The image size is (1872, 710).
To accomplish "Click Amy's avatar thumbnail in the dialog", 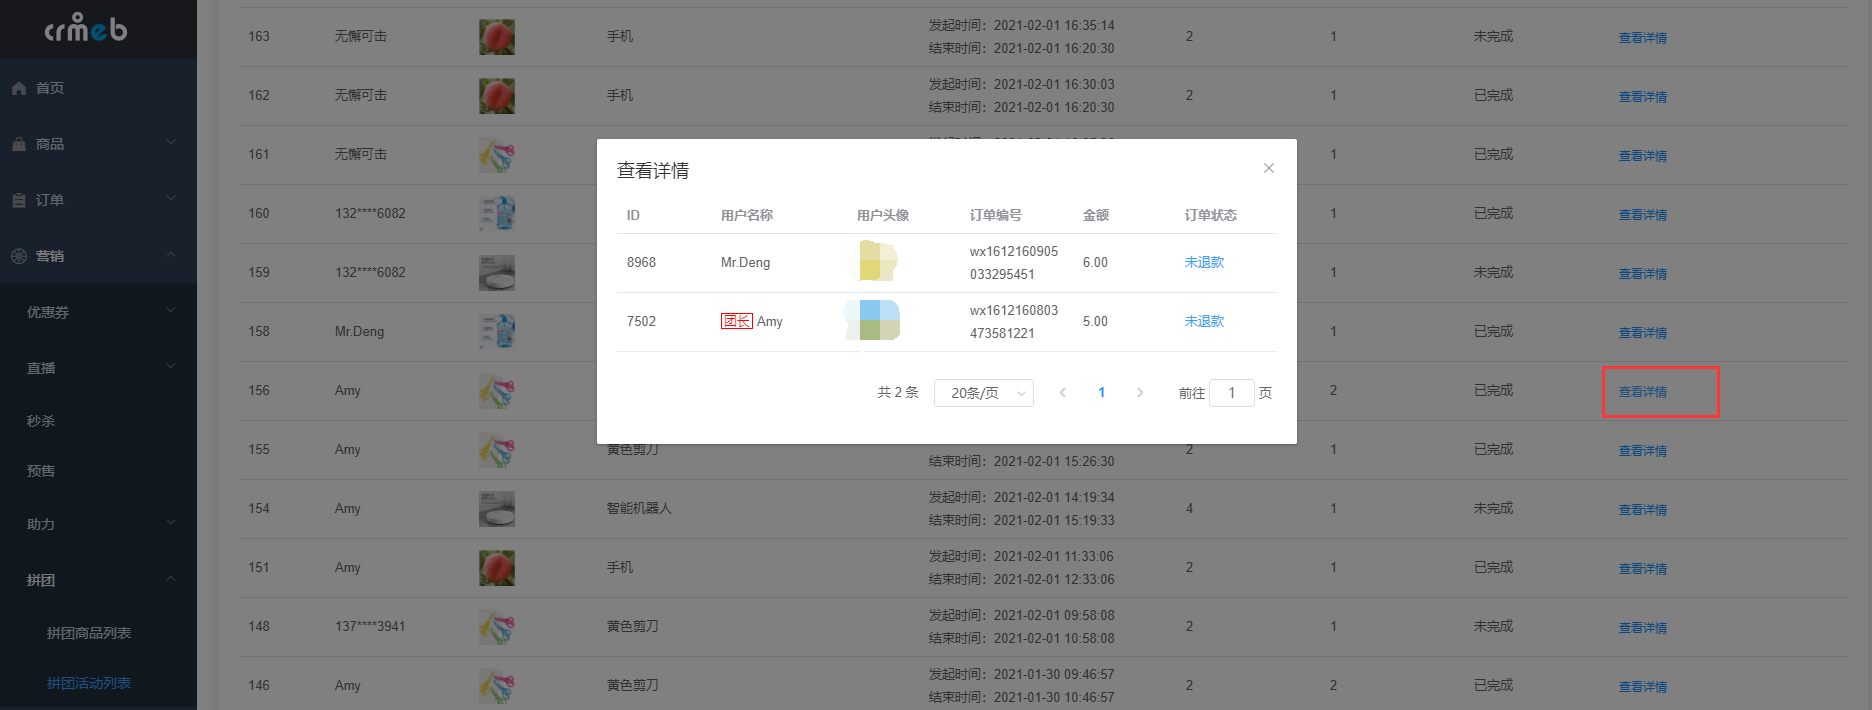I will pyautogui.click(x=875, y=320).
